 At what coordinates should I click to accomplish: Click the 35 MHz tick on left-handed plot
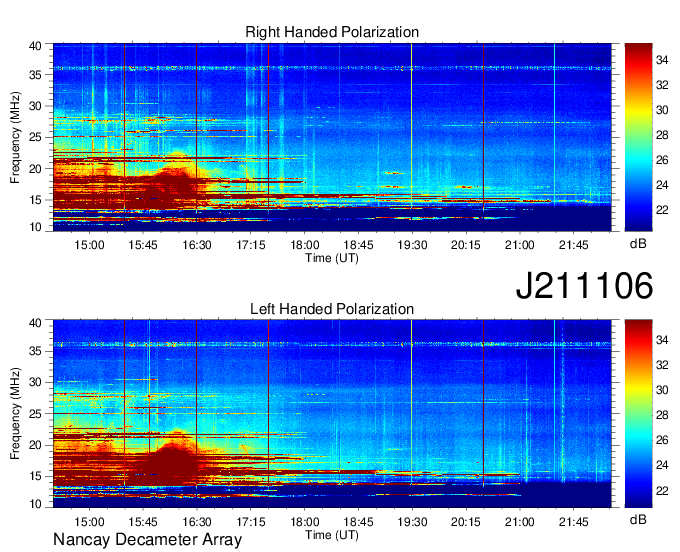pos(35,351)
